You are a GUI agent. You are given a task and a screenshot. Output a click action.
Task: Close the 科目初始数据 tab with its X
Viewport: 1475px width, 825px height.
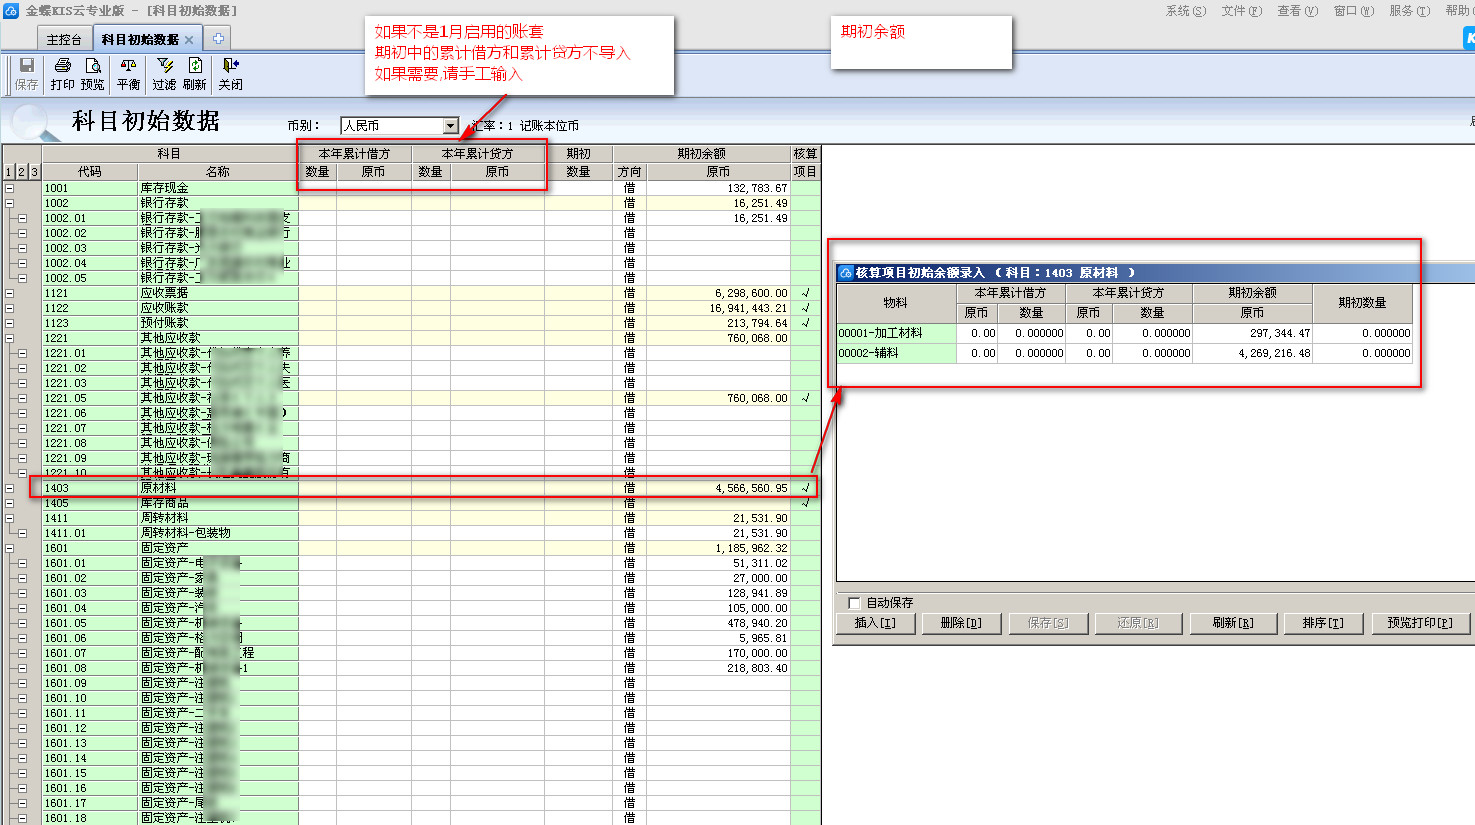click(x=189, y=40)
